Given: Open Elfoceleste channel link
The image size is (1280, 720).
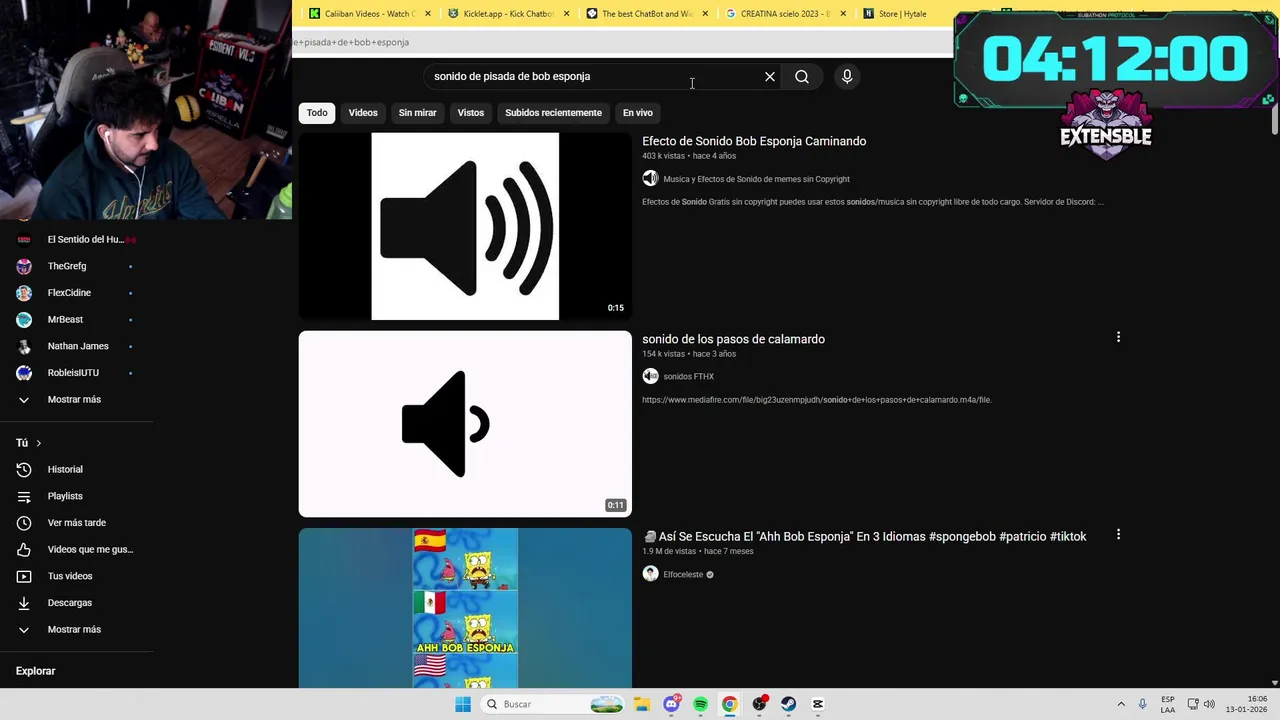Looking at the screenshot, I should coord(683,575).
